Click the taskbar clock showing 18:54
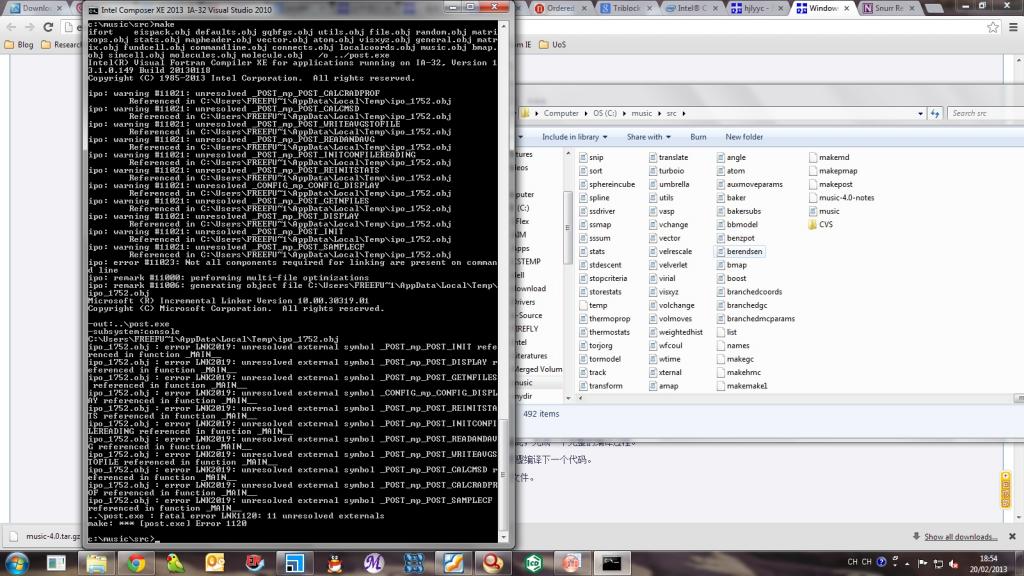The image size is (1024, 576). coord(988,564)
